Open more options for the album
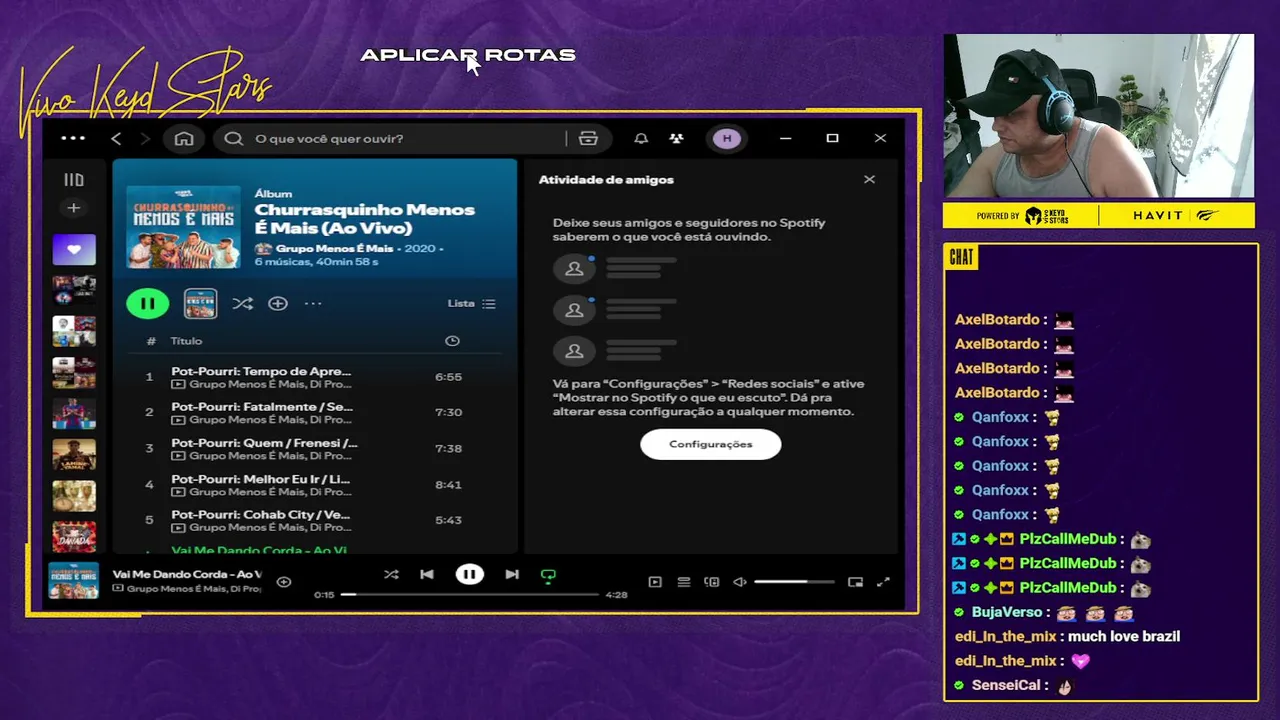The height and width of the screenshot is (720, 1280). tap(313, 303)
